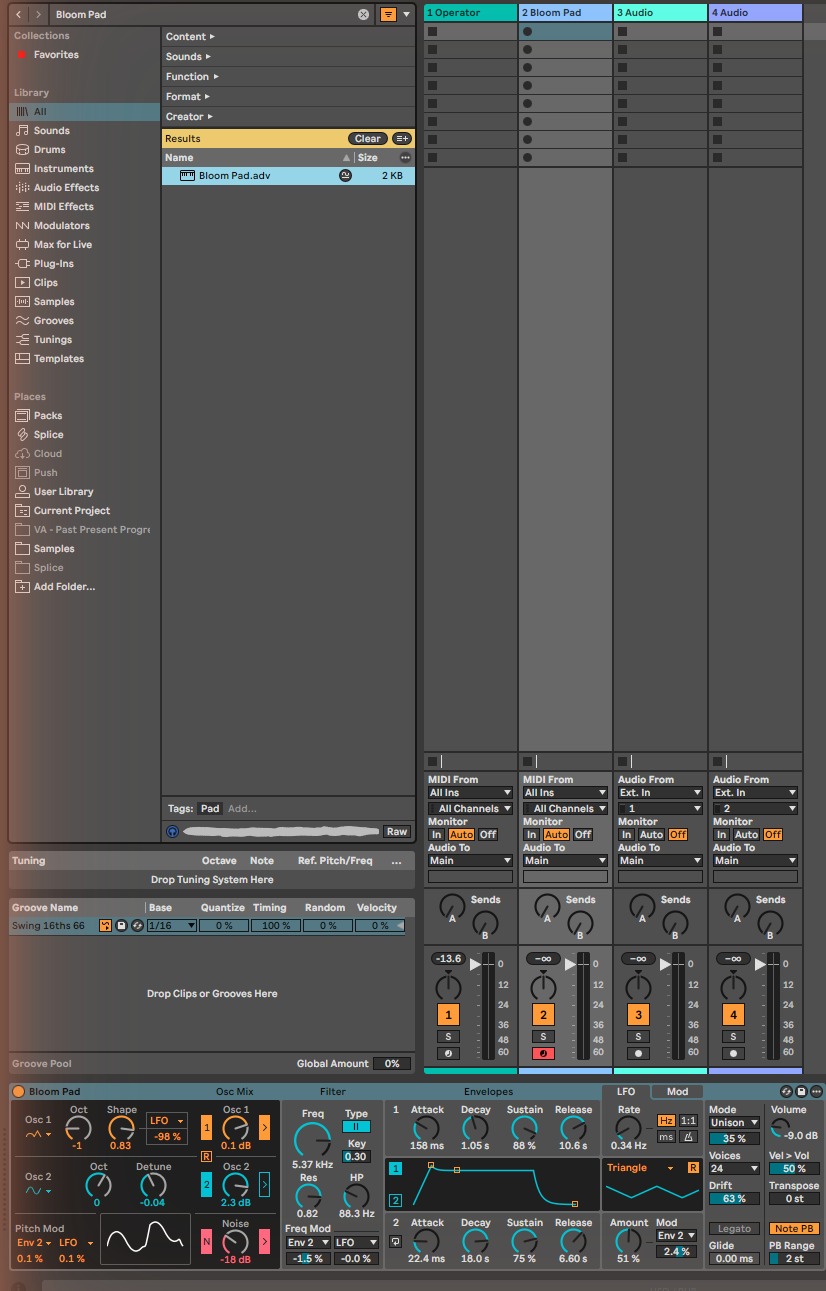Image resolution: width=826 pixels, height=1291 pixels.
Task: Adjust the Vel > Vol 50 % slider
Action: coord(794,1169)
